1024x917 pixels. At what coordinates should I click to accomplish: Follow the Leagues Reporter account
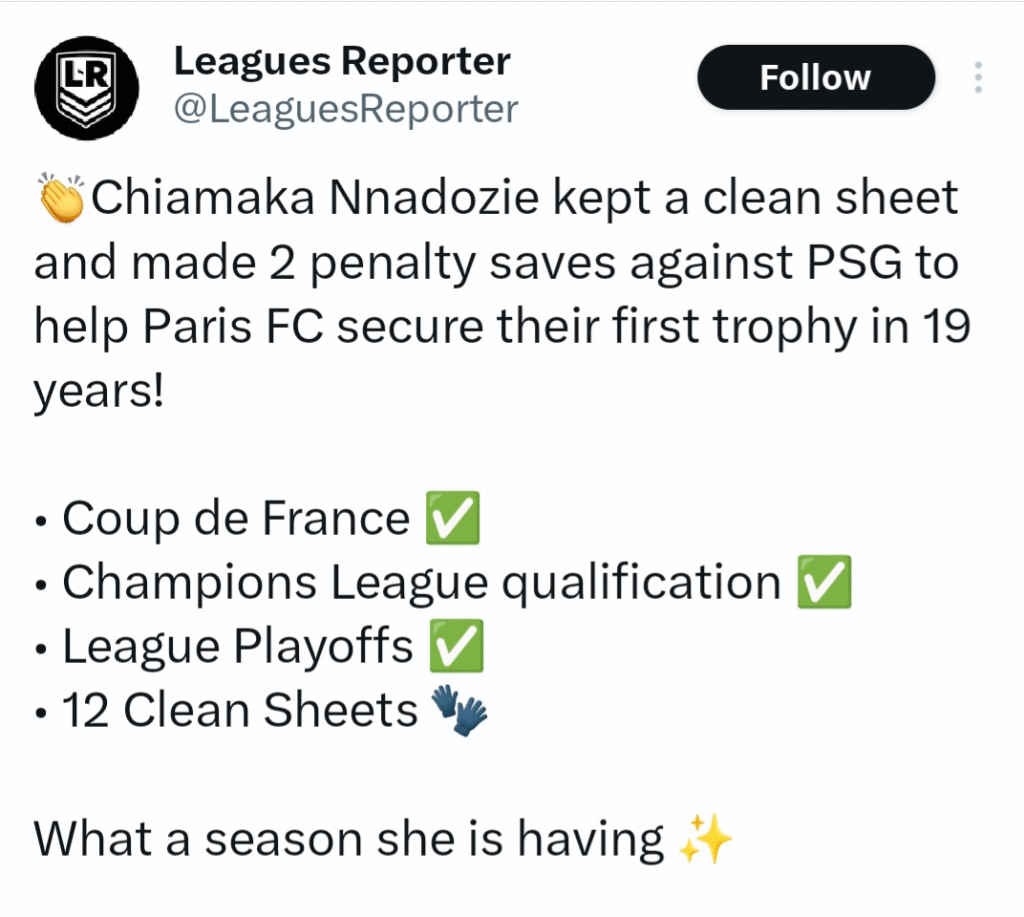(x=816, y=78)
